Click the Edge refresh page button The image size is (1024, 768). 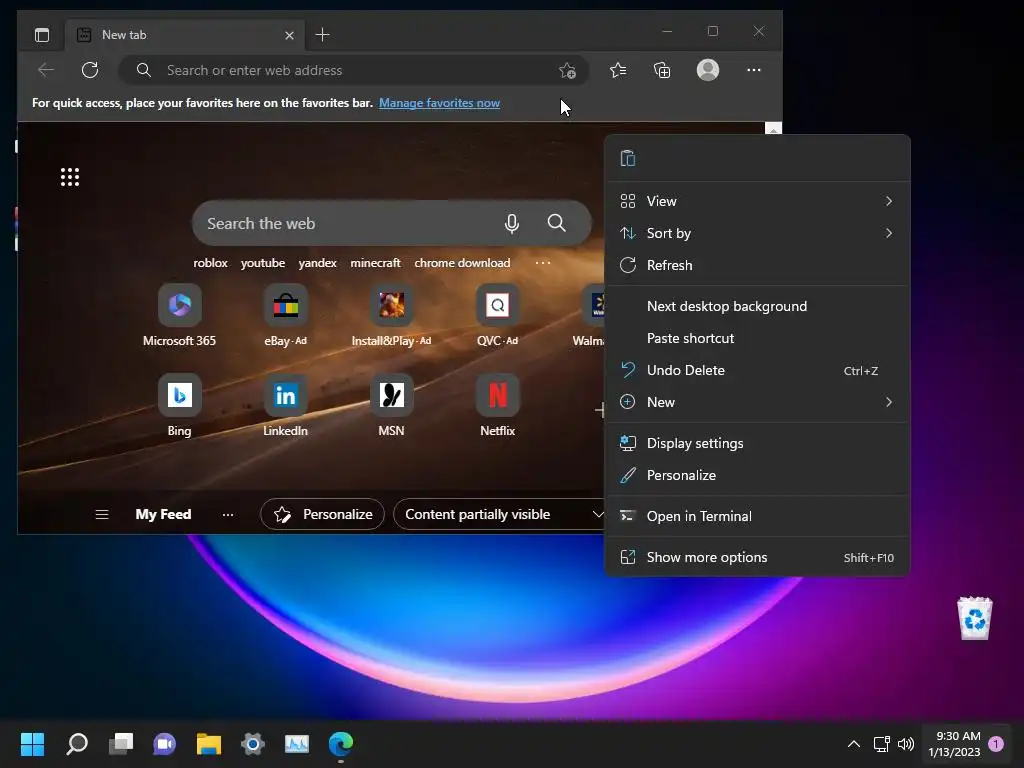90,70
